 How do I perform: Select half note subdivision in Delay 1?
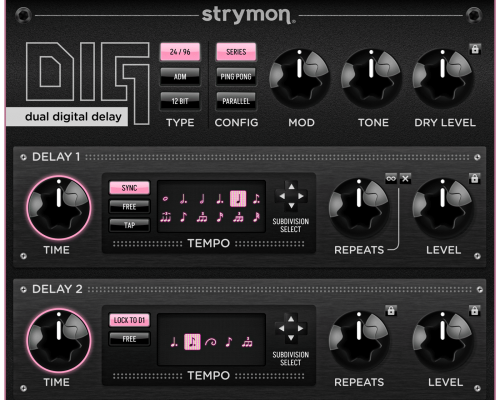202,199
